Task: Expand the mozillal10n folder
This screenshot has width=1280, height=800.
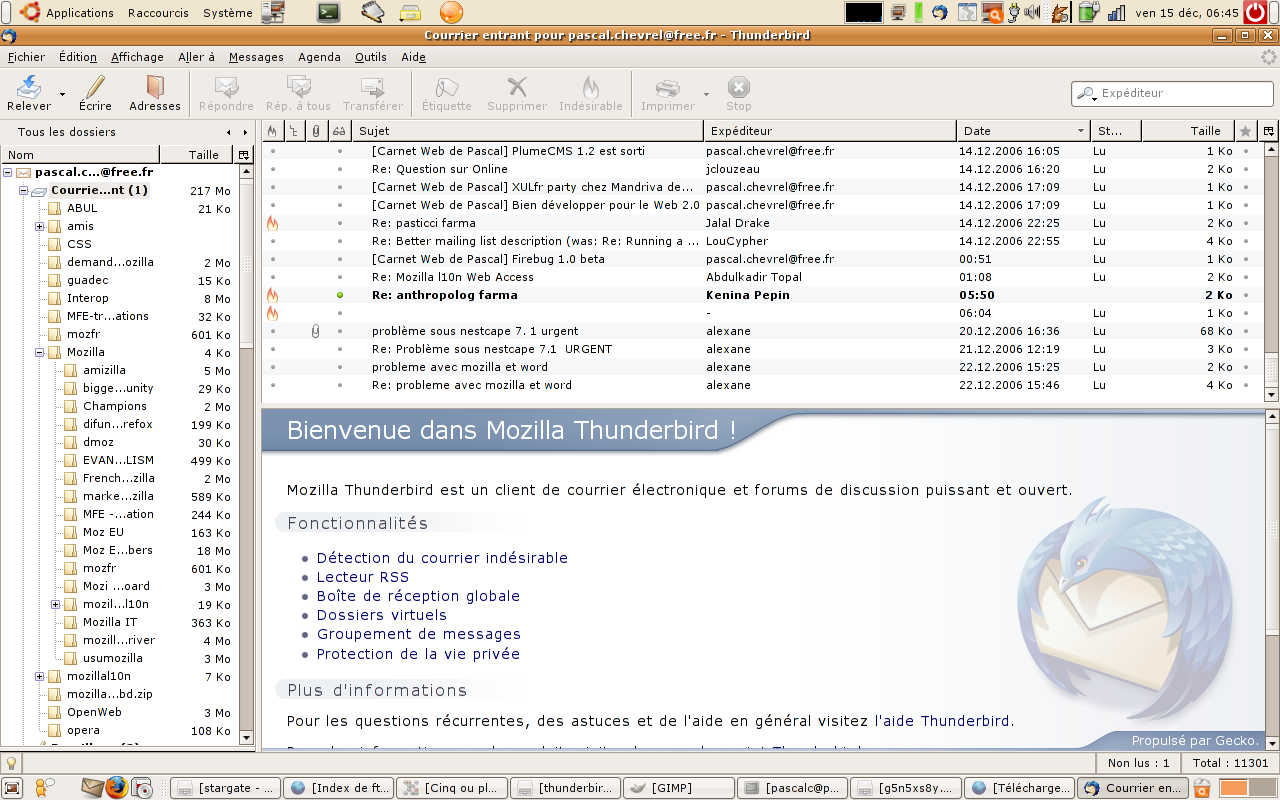Action: click(40, 676)
